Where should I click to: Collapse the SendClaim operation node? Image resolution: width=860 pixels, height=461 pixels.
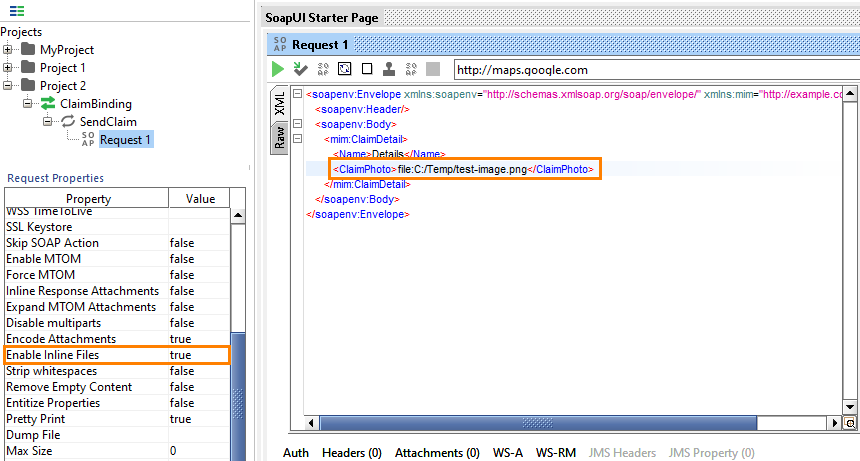[48, 121]
